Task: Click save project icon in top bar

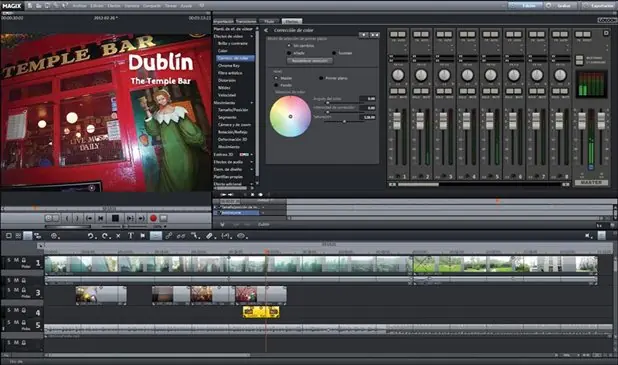Action: pyautogui.click(x=47, y=6)
